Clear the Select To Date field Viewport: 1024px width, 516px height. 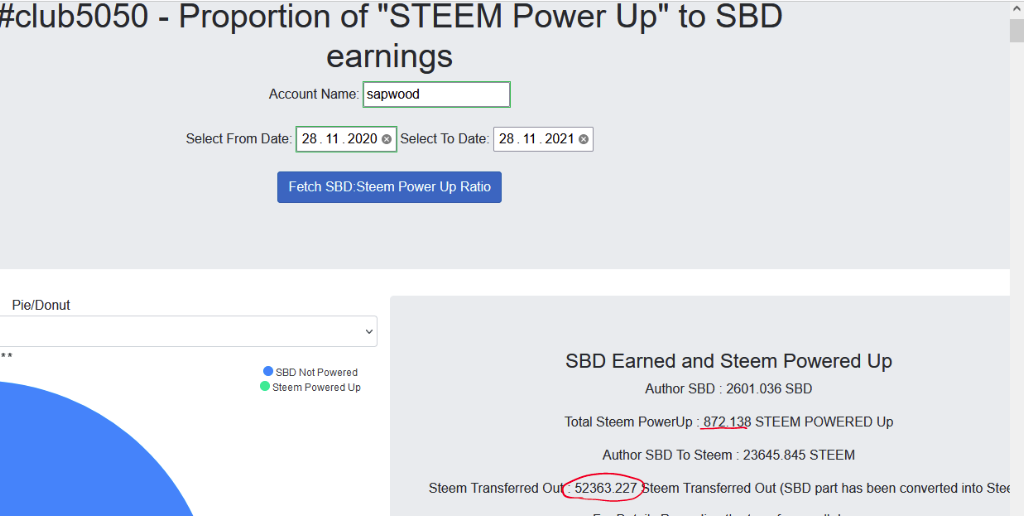coord(584,139)
